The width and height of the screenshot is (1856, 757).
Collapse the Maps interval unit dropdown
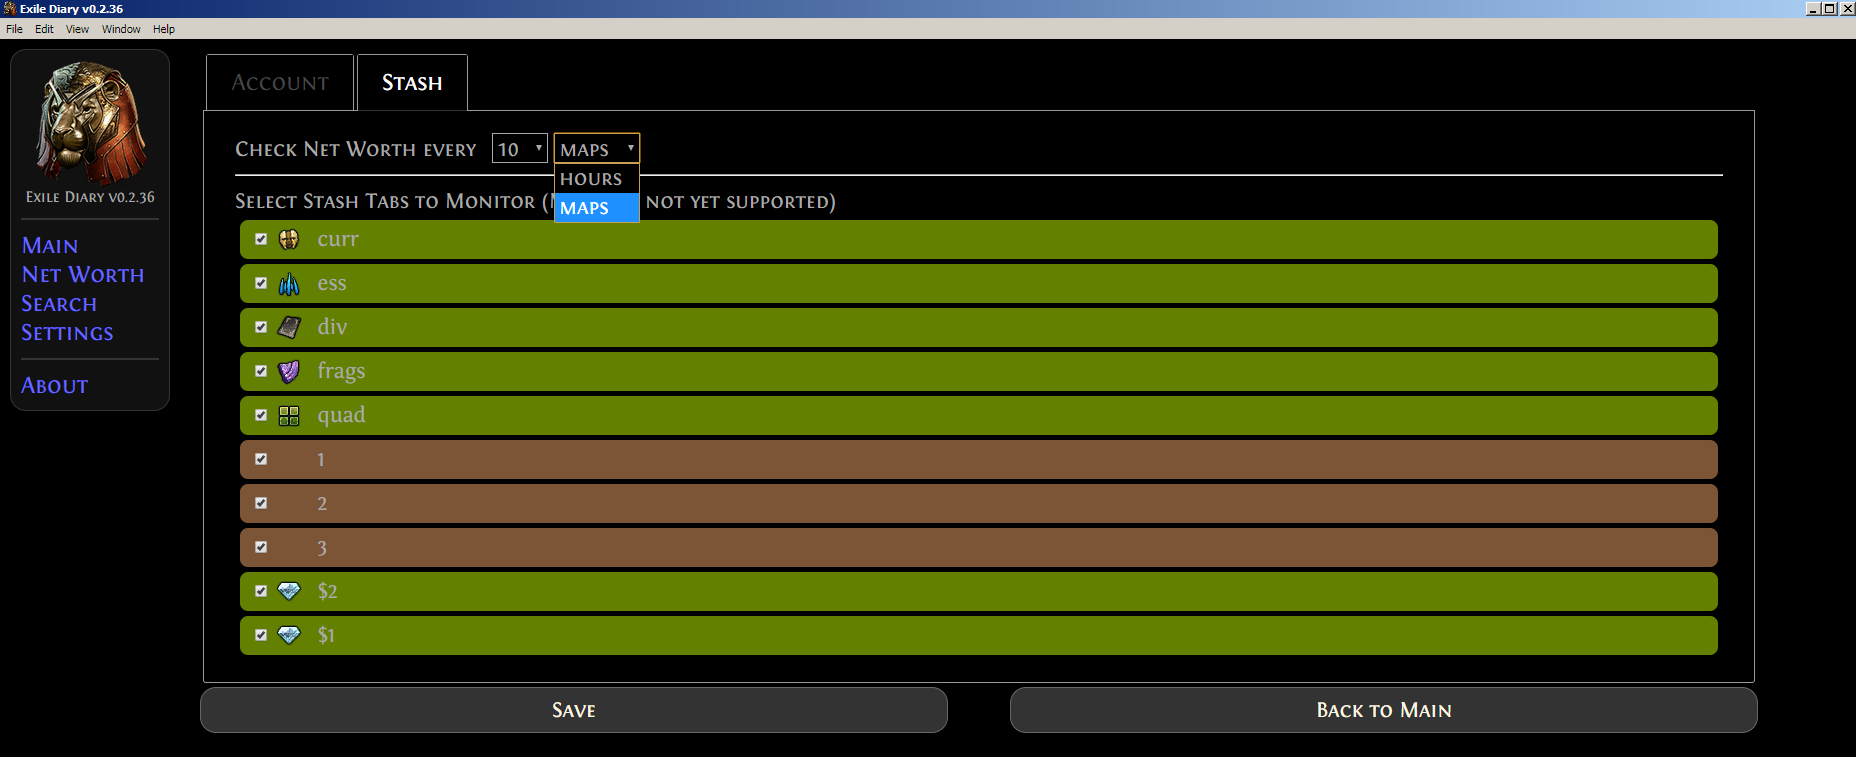[x=597, y=149]
